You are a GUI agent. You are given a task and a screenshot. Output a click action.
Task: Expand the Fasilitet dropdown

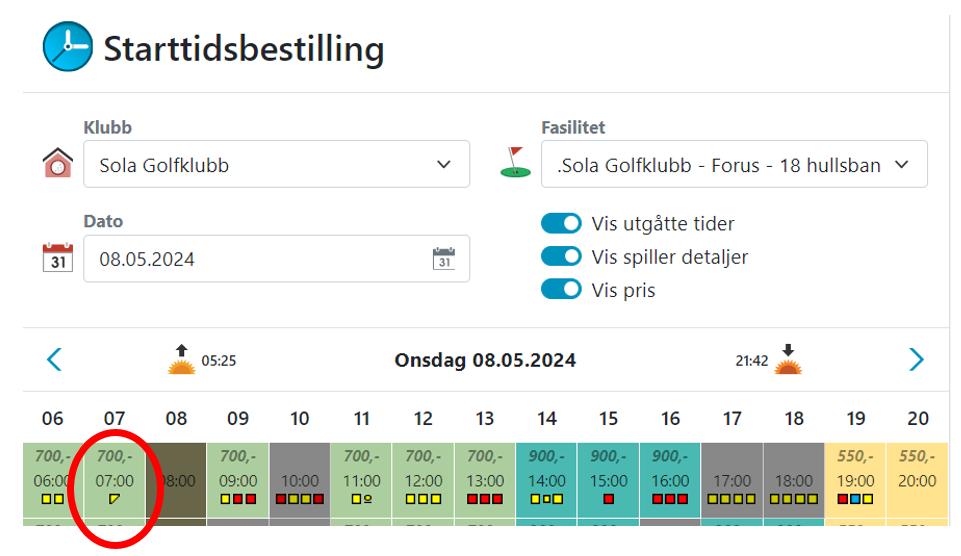[734, 164]
